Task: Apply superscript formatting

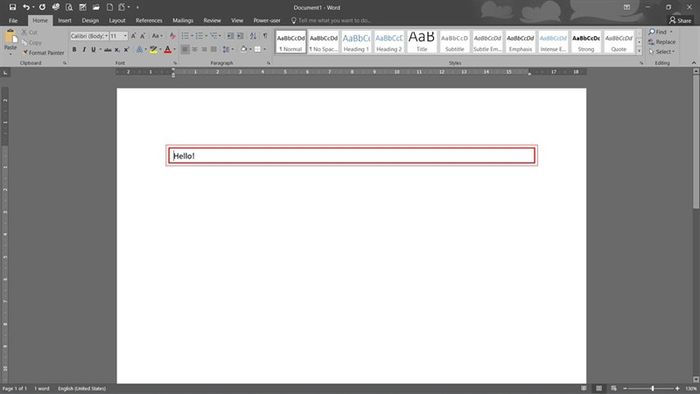Action: coord(126,50)
